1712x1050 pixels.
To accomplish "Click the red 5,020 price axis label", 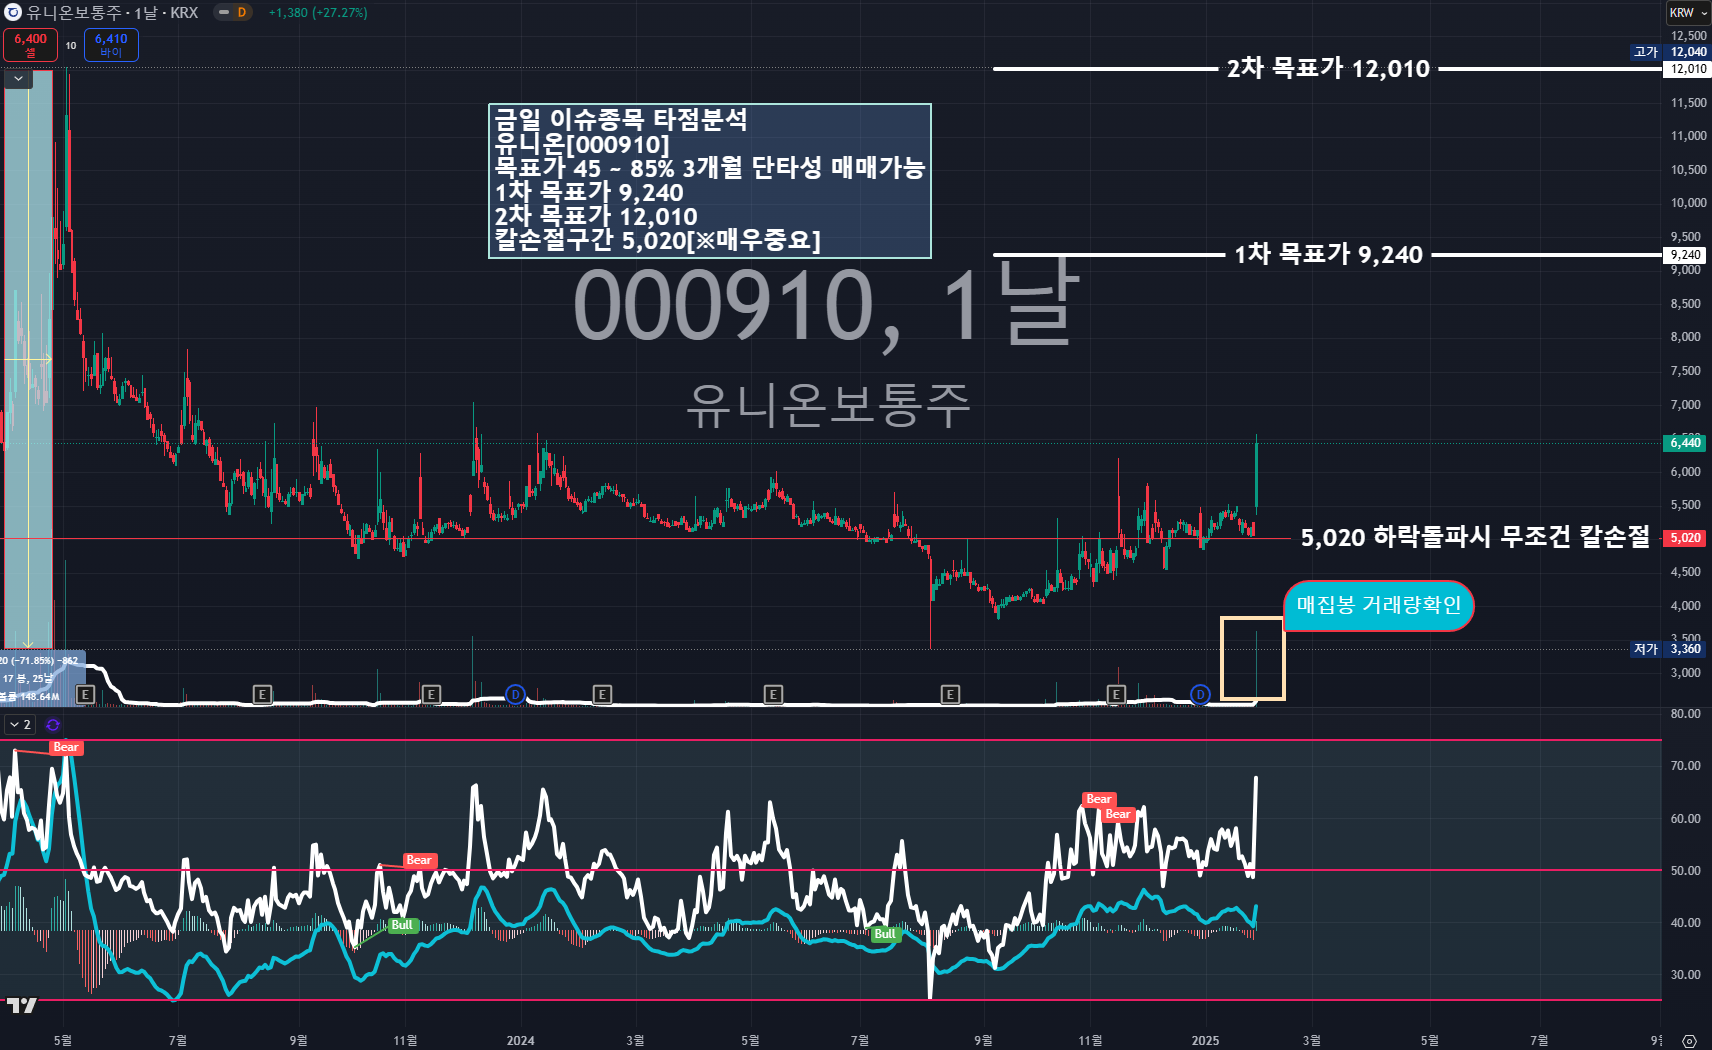I will pyautogui.click(x=1686, y=538).
